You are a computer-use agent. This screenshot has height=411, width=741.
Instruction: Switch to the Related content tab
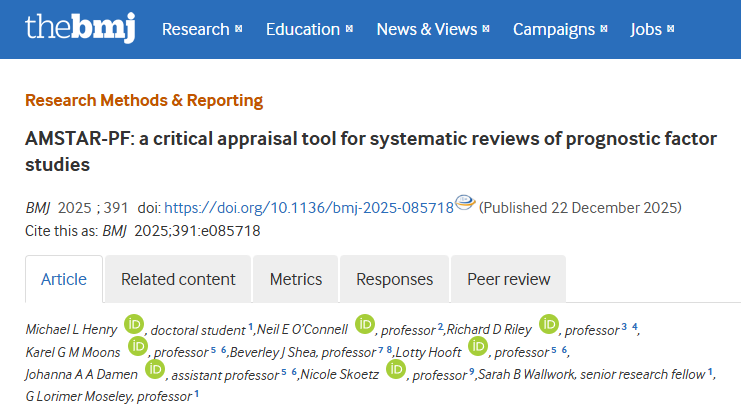click(178, 279)
